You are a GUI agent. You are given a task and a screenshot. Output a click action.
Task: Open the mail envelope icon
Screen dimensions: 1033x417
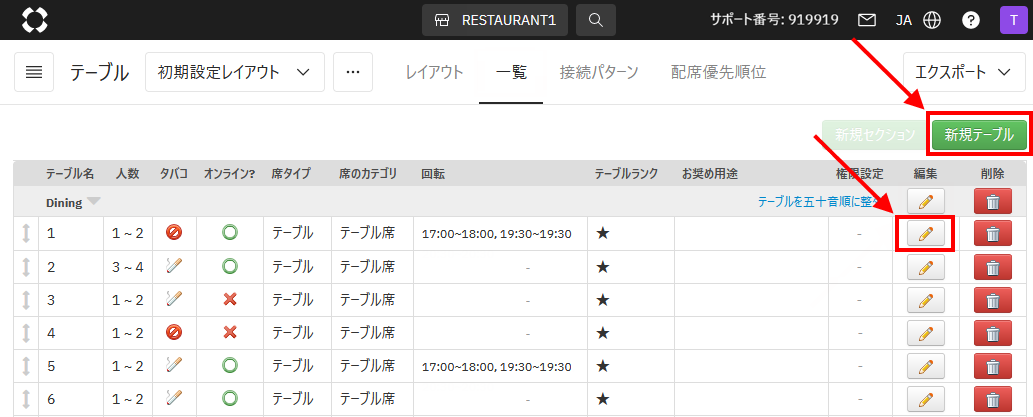pyautogui.click(x=867, y=20)
